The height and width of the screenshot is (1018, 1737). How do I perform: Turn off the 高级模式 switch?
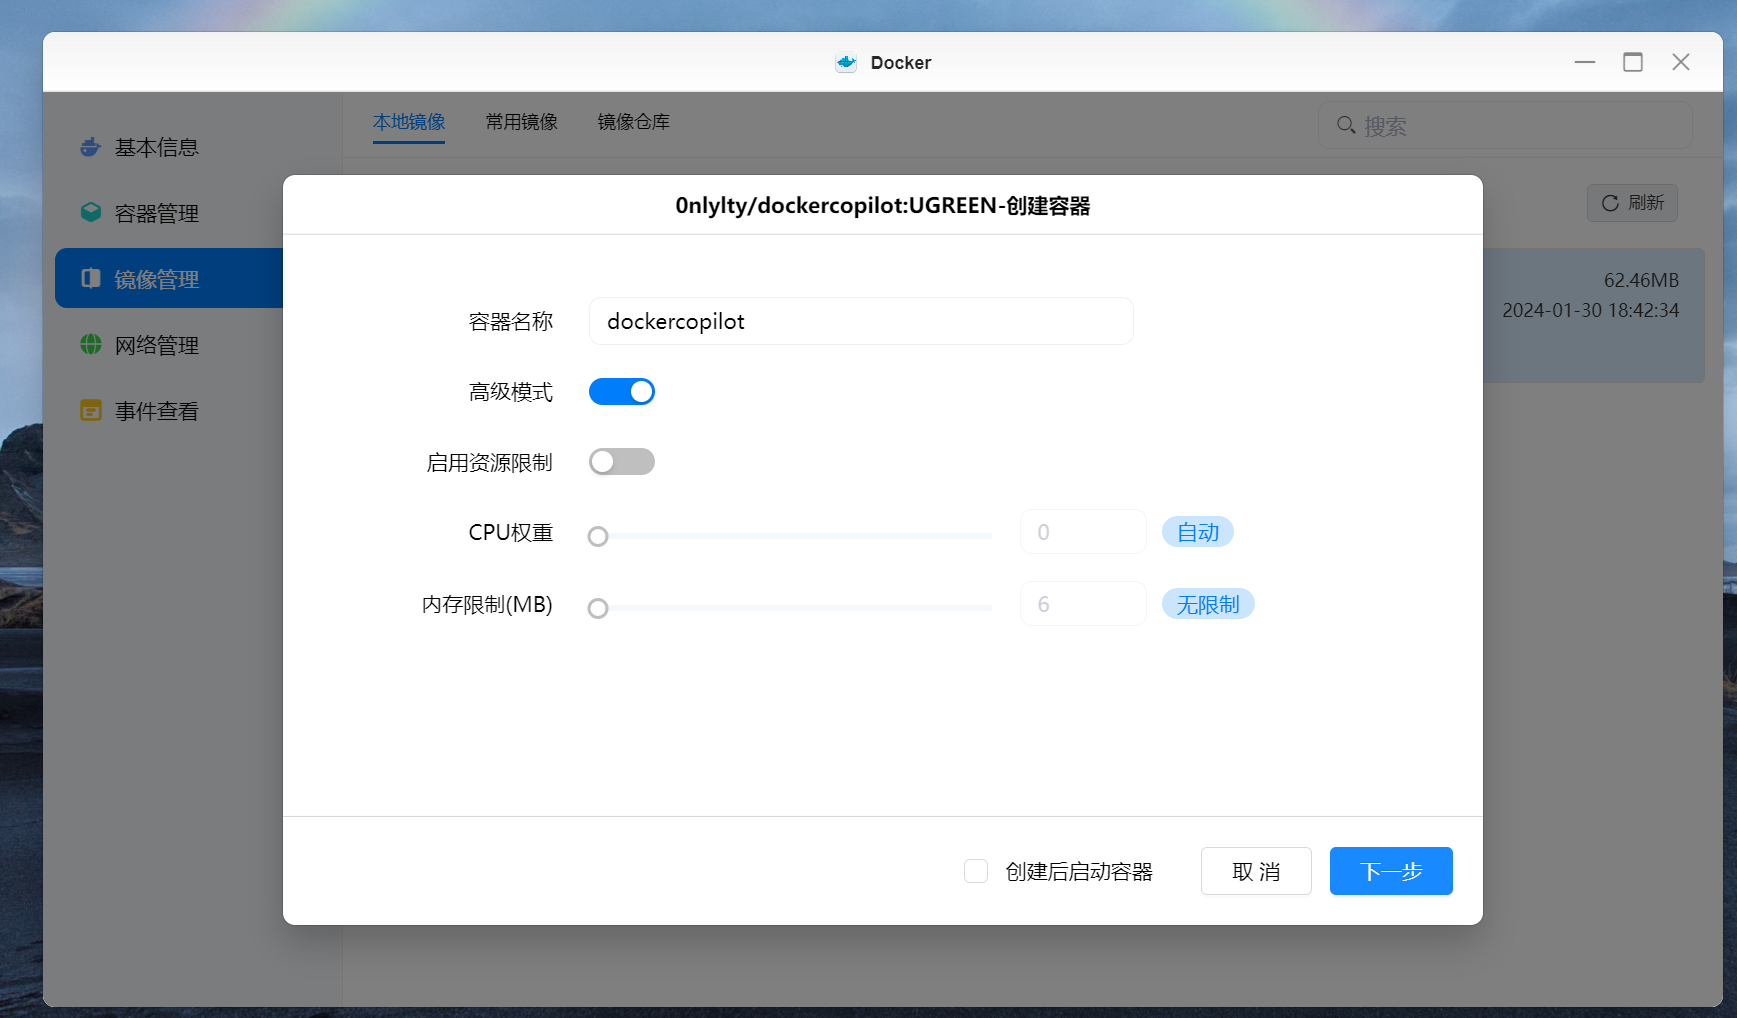coord(622,391)
